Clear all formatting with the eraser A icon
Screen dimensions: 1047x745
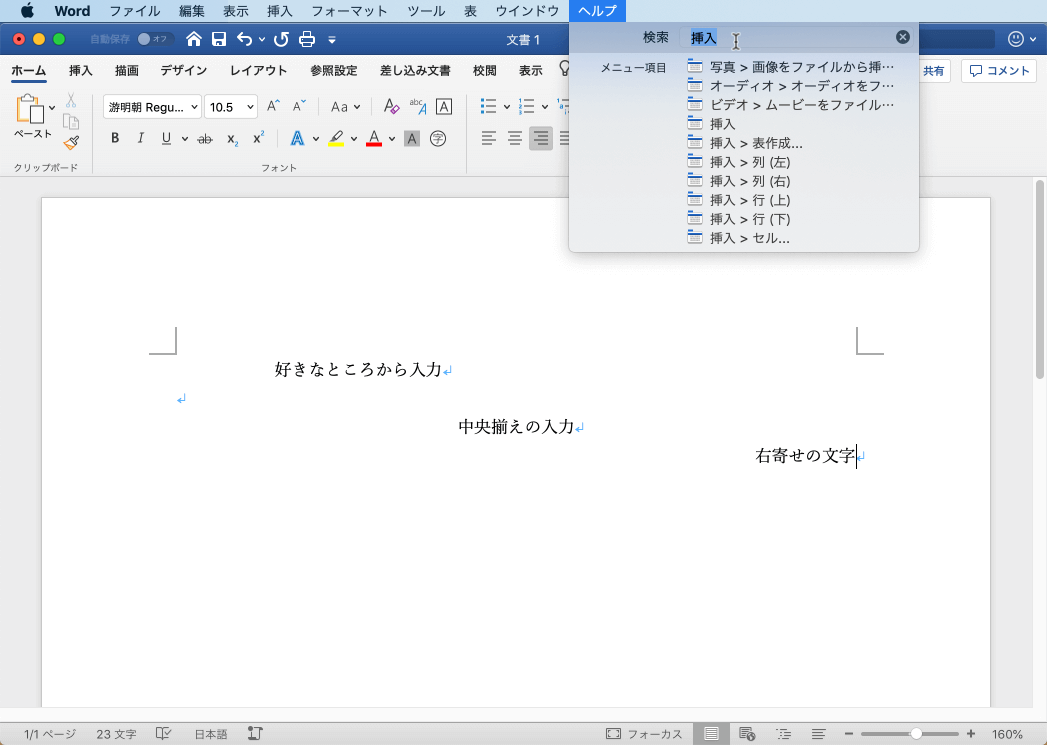[391, 106]
